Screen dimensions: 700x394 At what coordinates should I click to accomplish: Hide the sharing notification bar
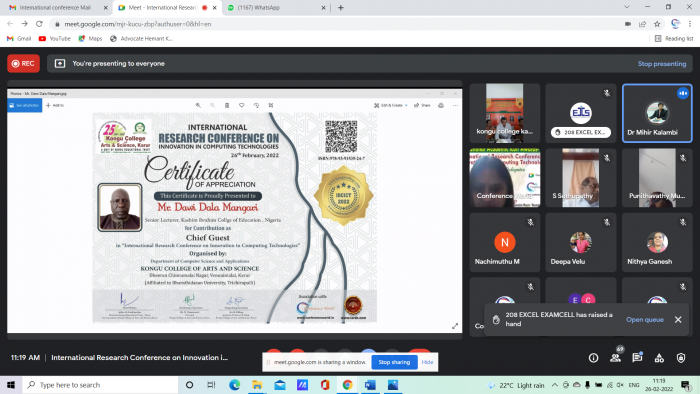coord(427,362)
